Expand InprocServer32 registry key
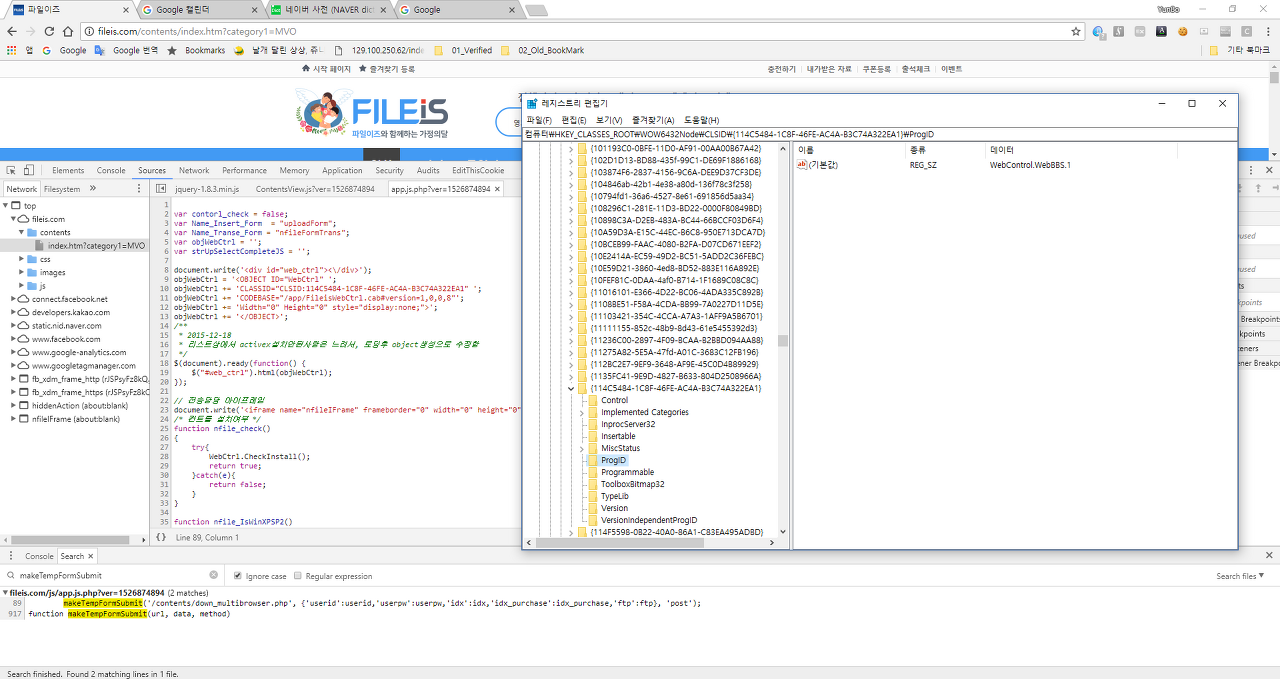 (x=583, y=424)
